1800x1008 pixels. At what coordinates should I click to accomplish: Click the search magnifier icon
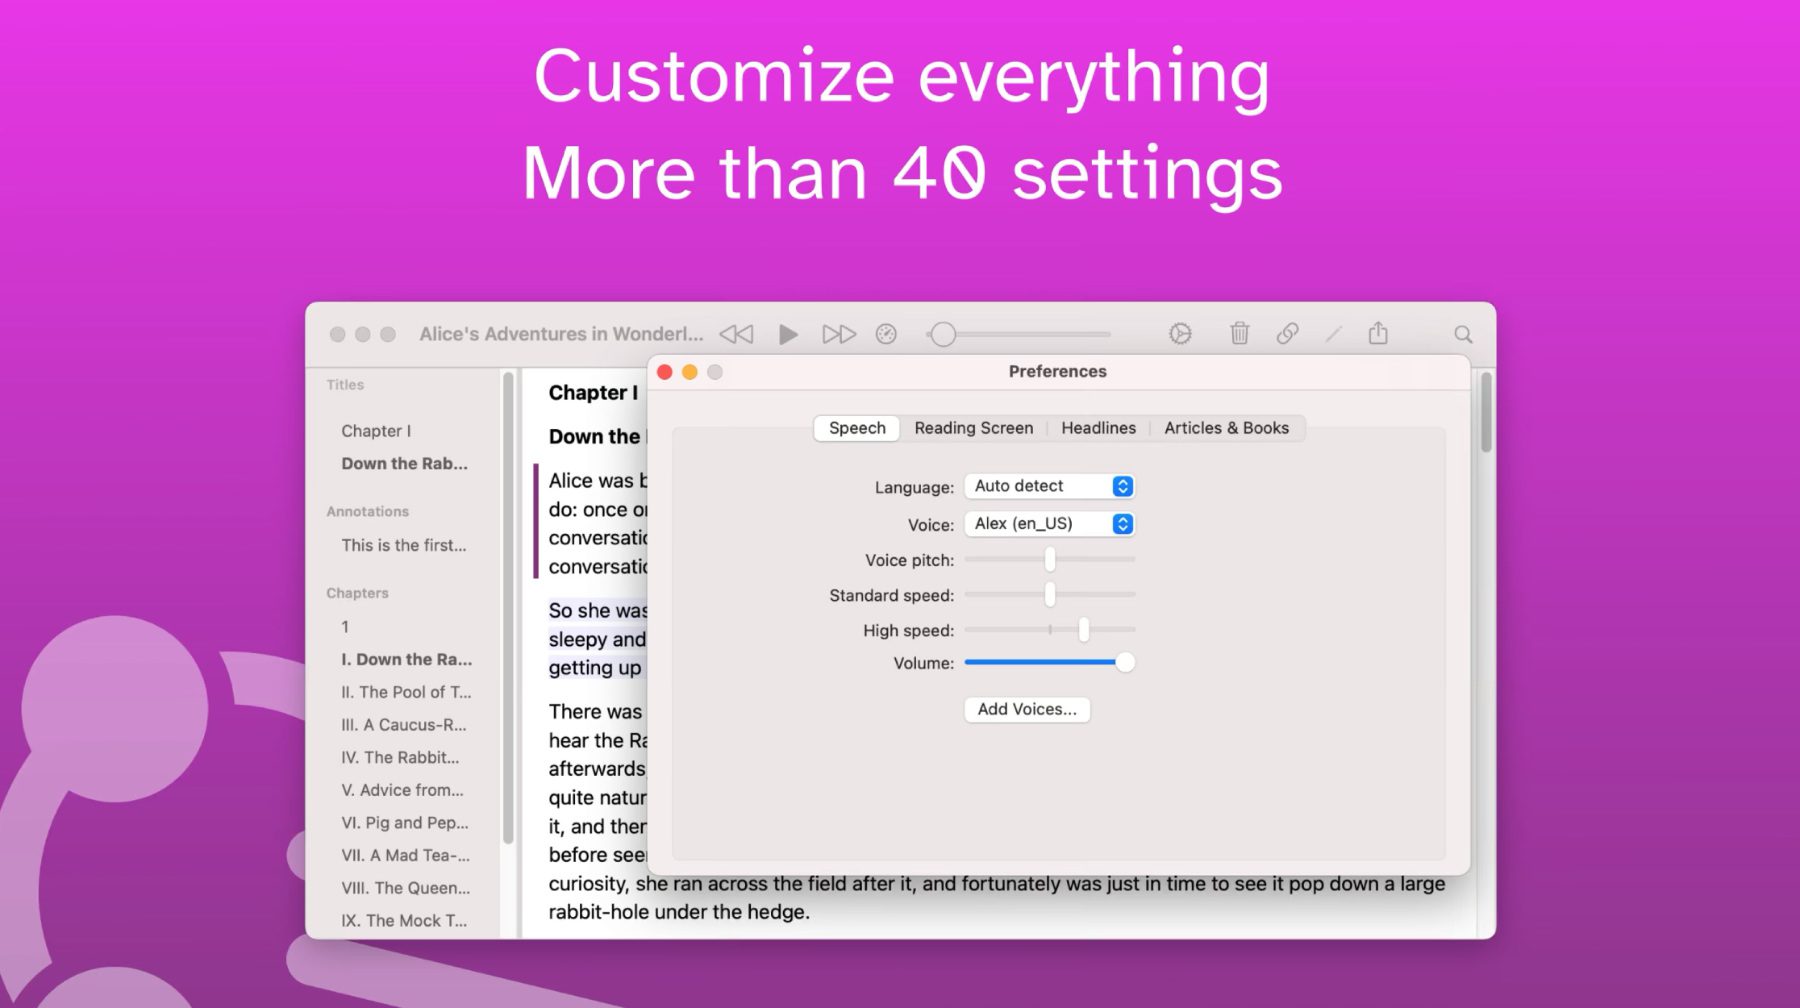point(1462,335)
